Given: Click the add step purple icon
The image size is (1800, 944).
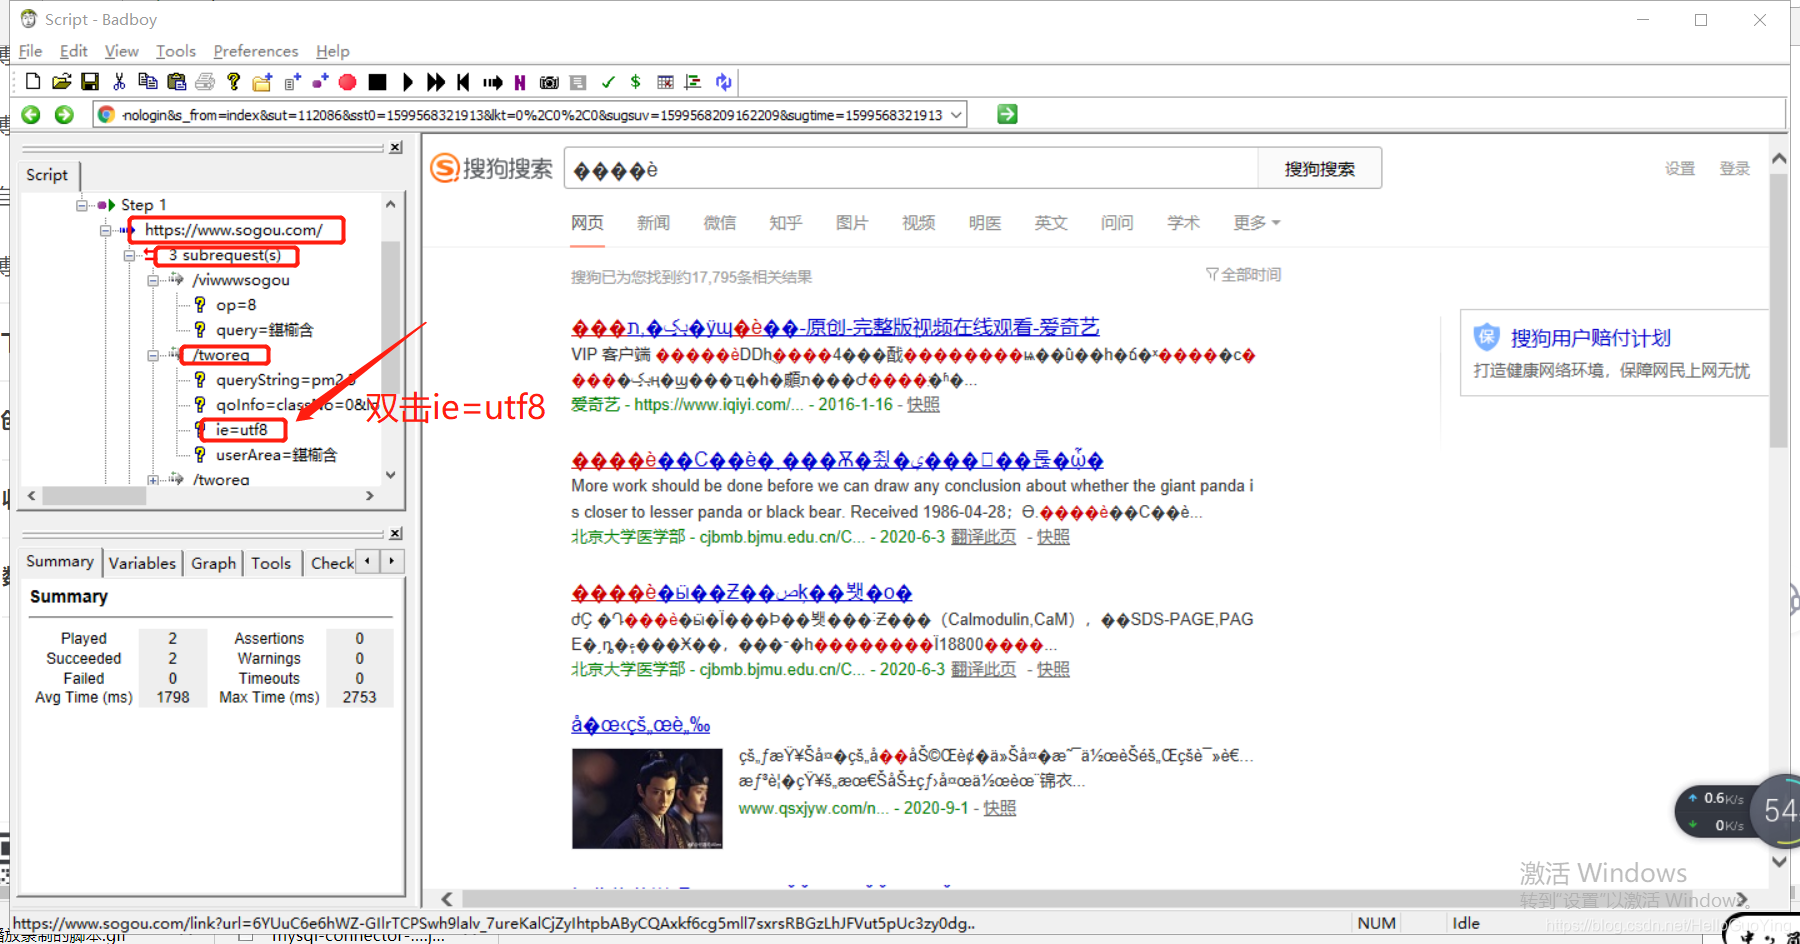Looking at the screenshot, I should (x=320, y=82).
